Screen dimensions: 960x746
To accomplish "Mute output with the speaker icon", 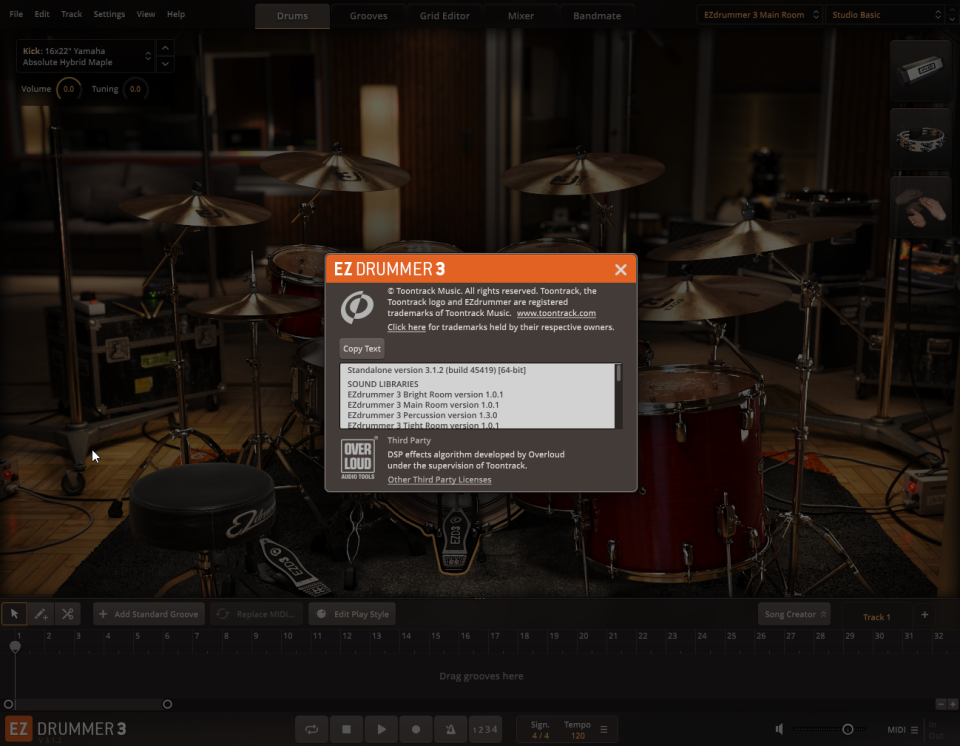I will click(x=779, y=729).
